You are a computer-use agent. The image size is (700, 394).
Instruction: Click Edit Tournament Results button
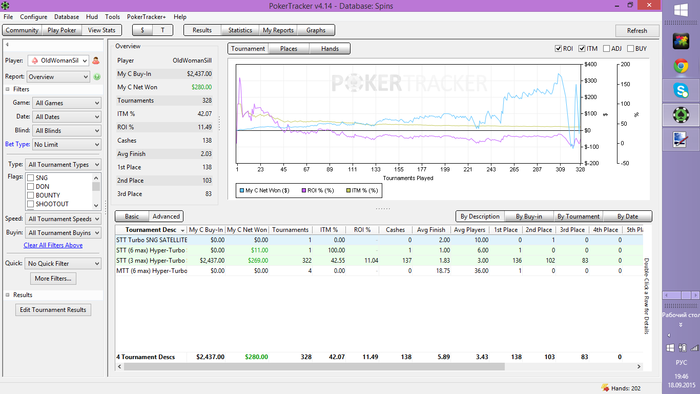pyautogui.click(x=53, y=310)
